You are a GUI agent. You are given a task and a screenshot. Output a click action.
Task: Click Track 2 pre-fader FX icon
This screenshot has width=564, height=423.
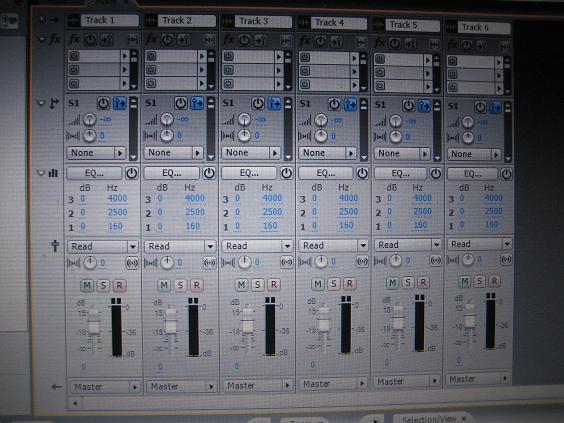coord(184,40)
